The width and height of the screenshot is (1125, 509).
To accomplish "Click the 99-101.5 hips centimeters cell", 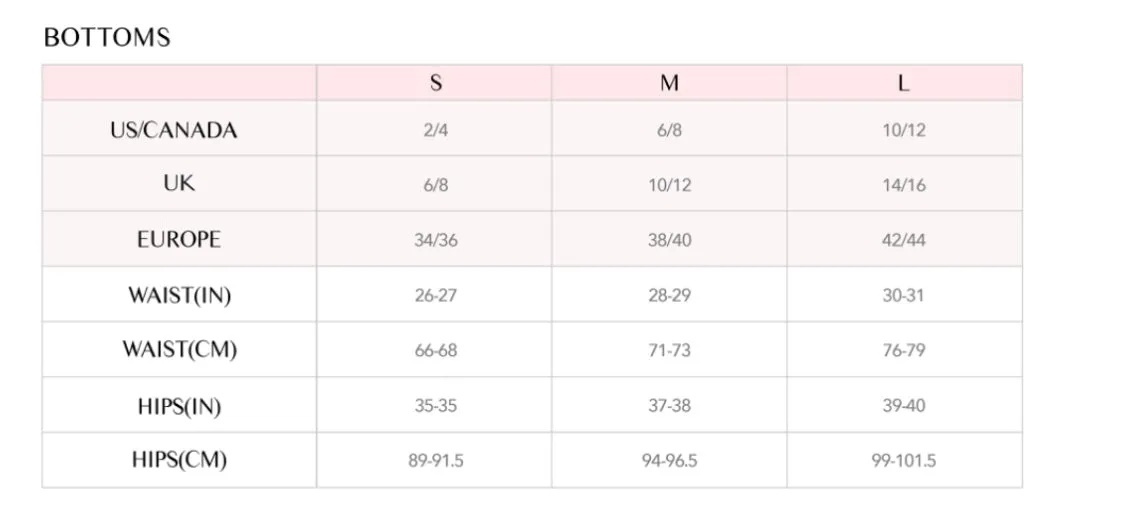I will click(x=904, y=461).
